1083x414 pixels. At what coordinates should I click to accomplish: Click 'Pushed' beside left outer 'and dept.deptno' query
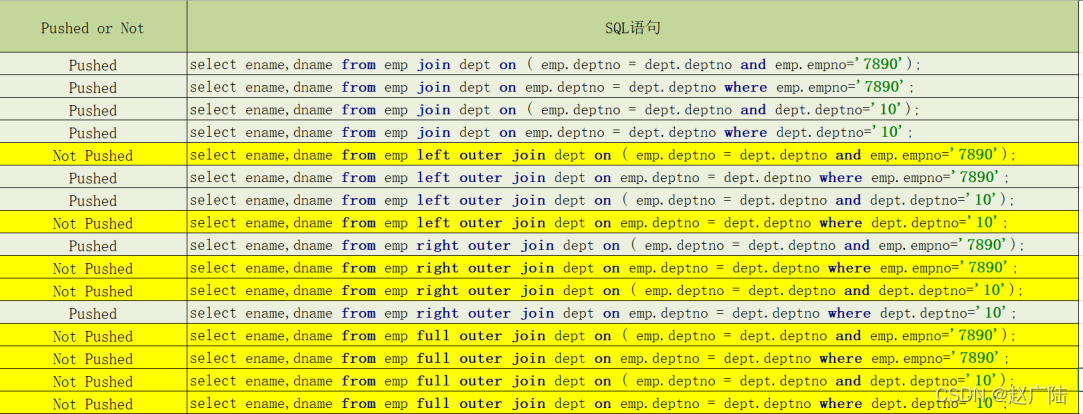point(93,201)
